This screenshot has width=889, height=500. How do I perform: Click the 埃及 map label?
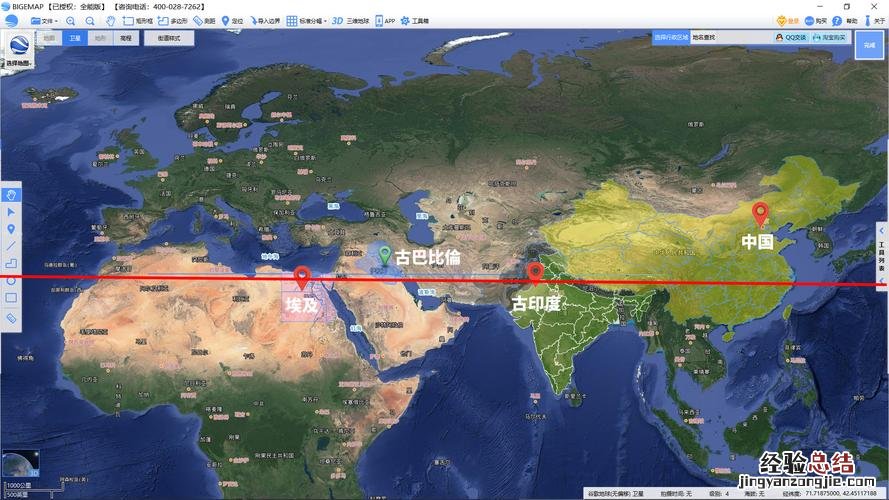click(302, 305)
